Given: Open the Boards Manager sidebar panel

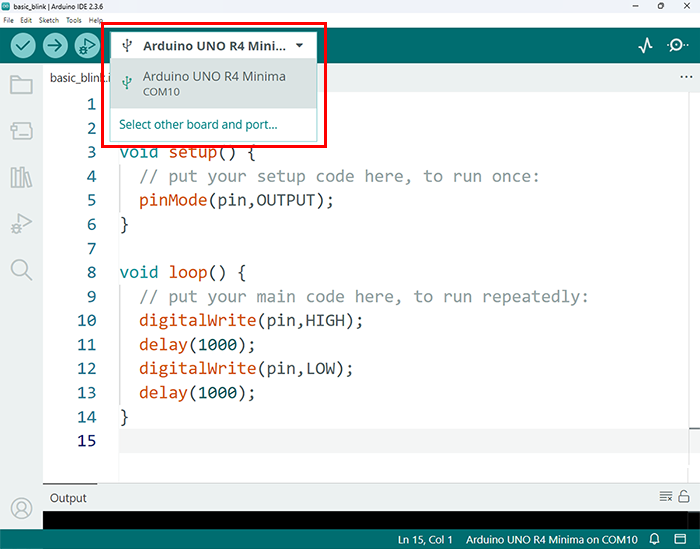Looking at the screenshot, I should (x=21, y=131).
